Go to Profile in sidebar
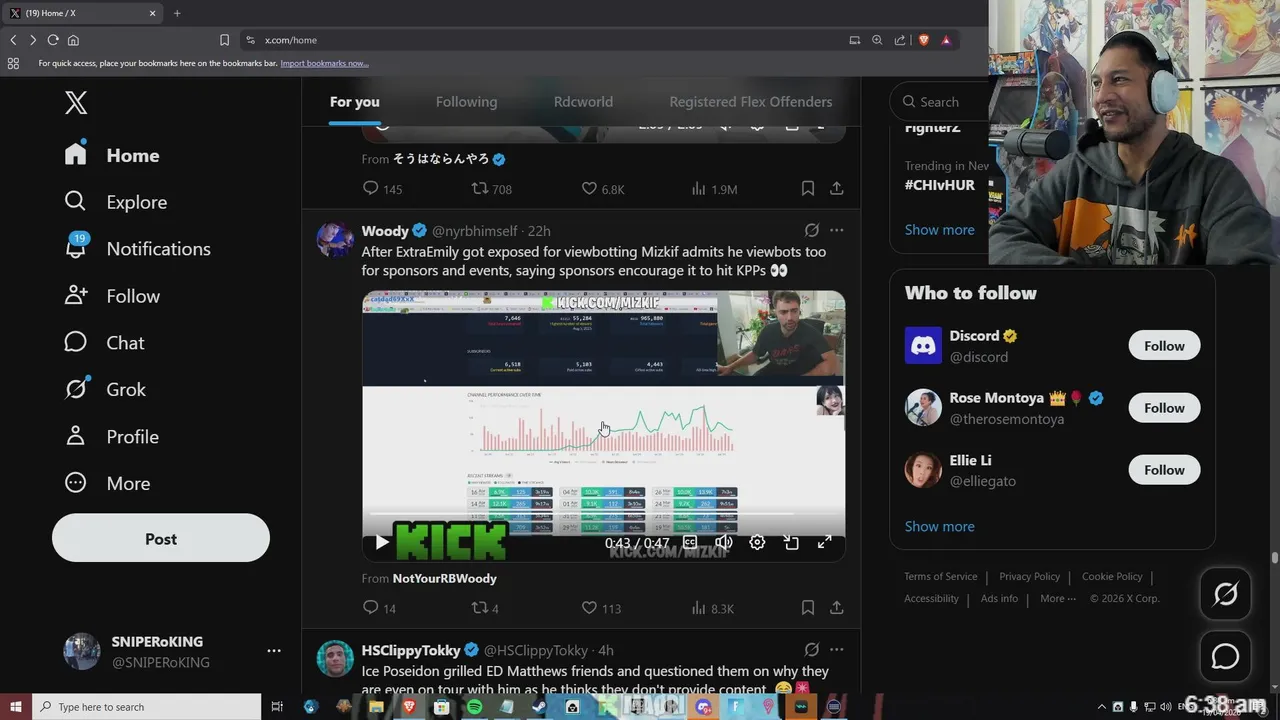Image resolution: width=1280 pixels, height=720 pixels. pyautogui.click(x=111, y=436)
